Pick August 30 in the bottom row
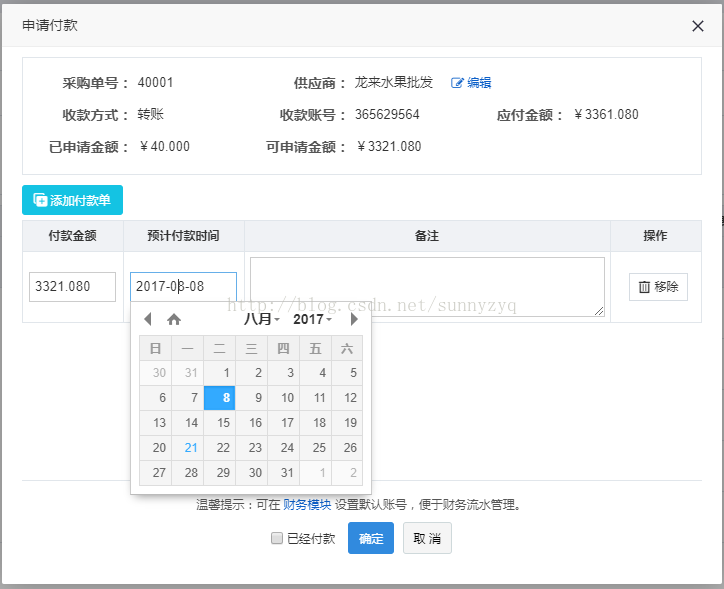 pyautogui.click(x=252, y=472)
